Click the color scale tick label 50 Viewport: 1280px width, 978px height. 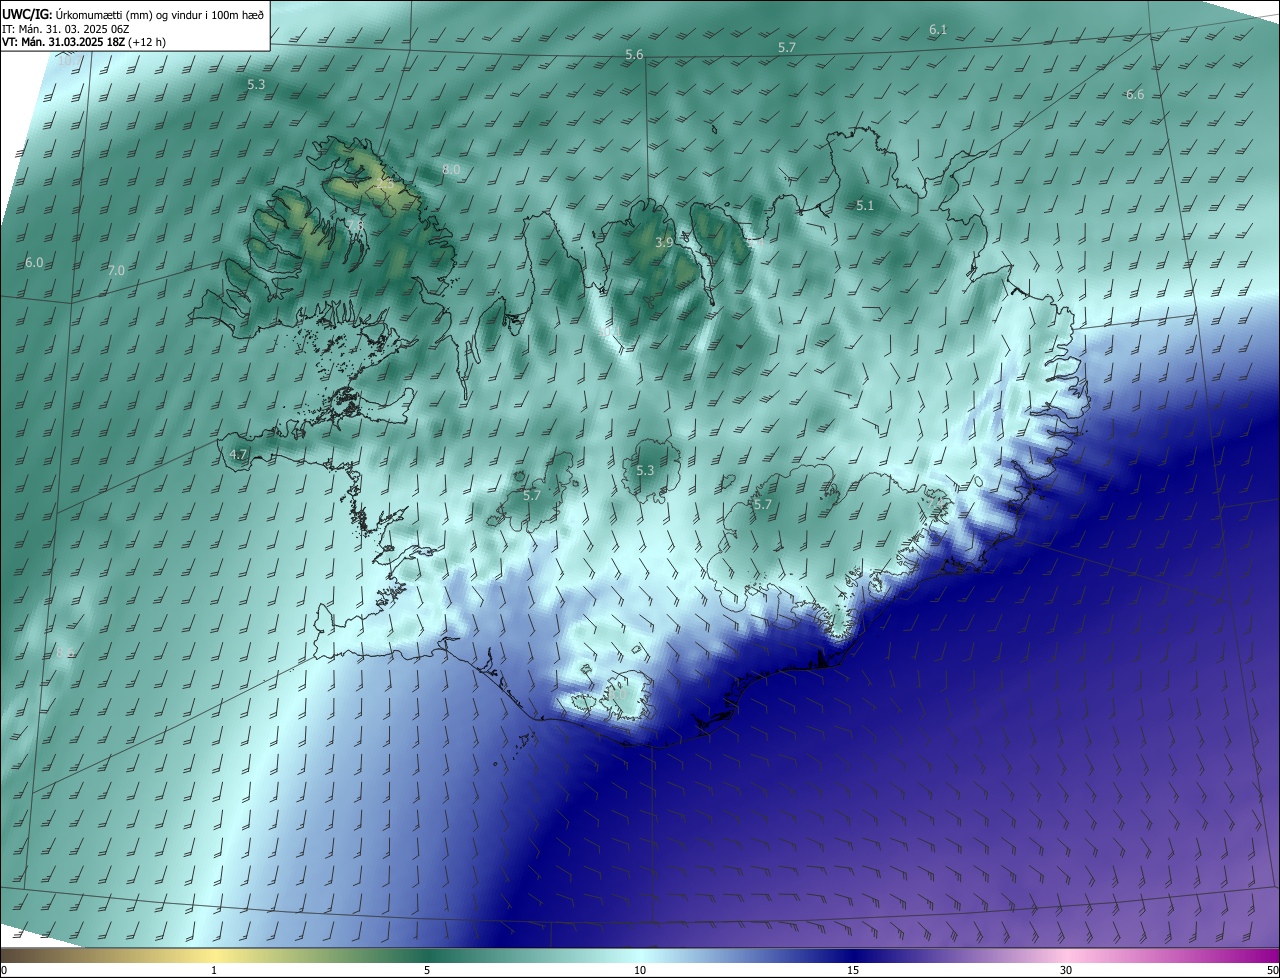tap(1272, 970)
